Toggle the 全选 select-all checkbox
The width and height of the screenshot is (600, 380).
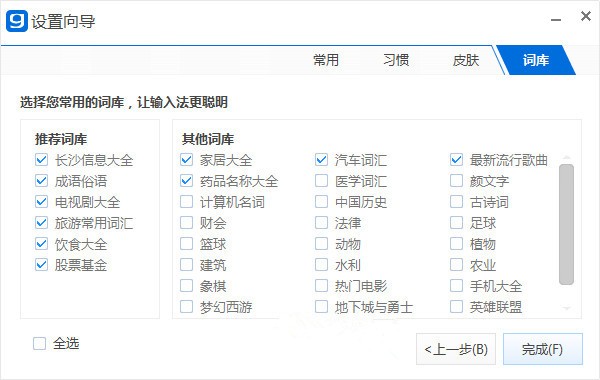[x=39, y=344]
